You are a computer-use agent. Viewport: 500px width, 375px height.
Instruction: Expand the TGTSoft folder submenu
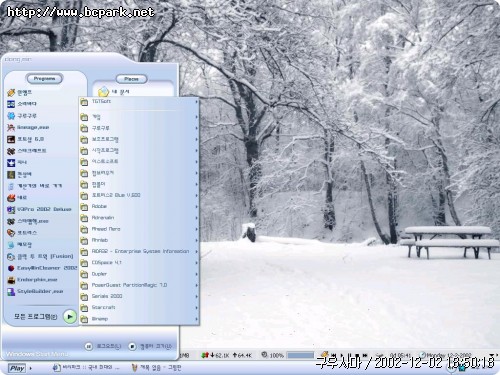tap(139, 102)
